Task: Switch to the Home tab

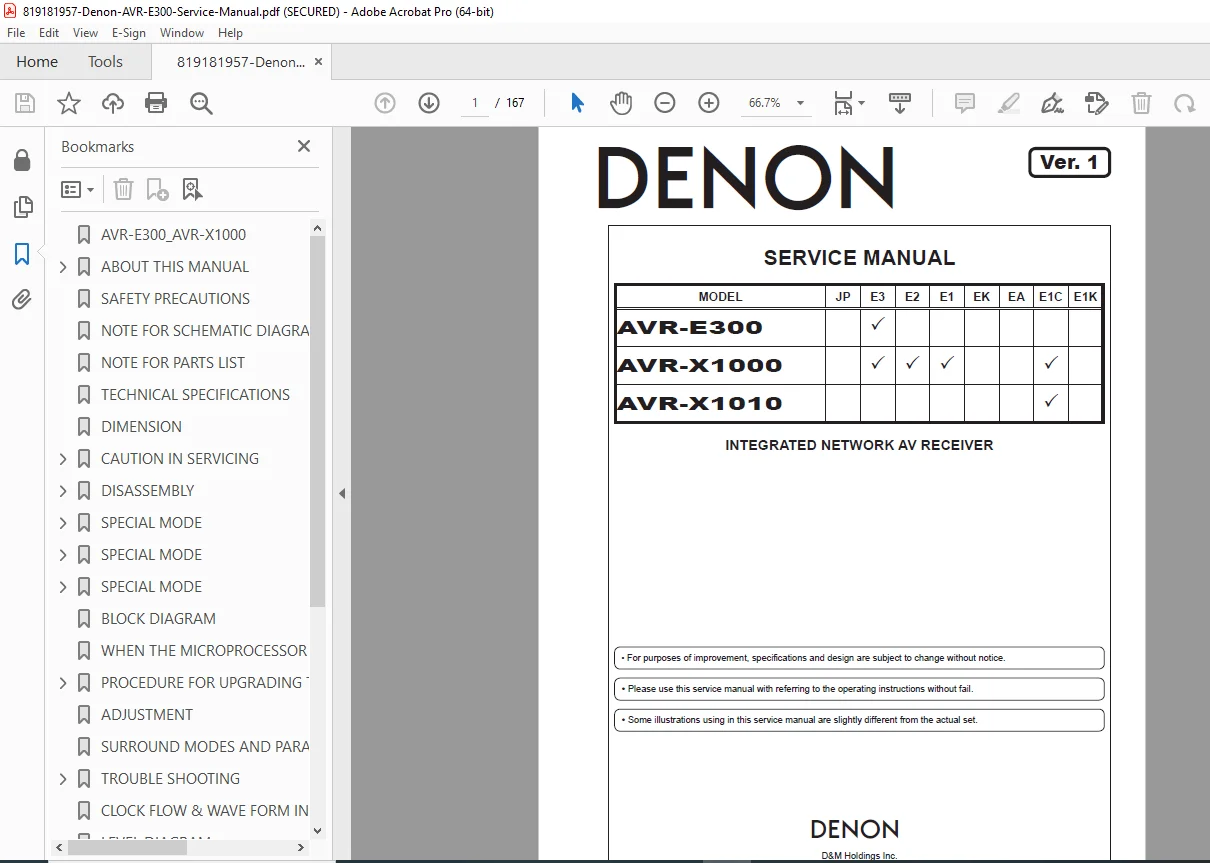Action: [x=37, y=62]
